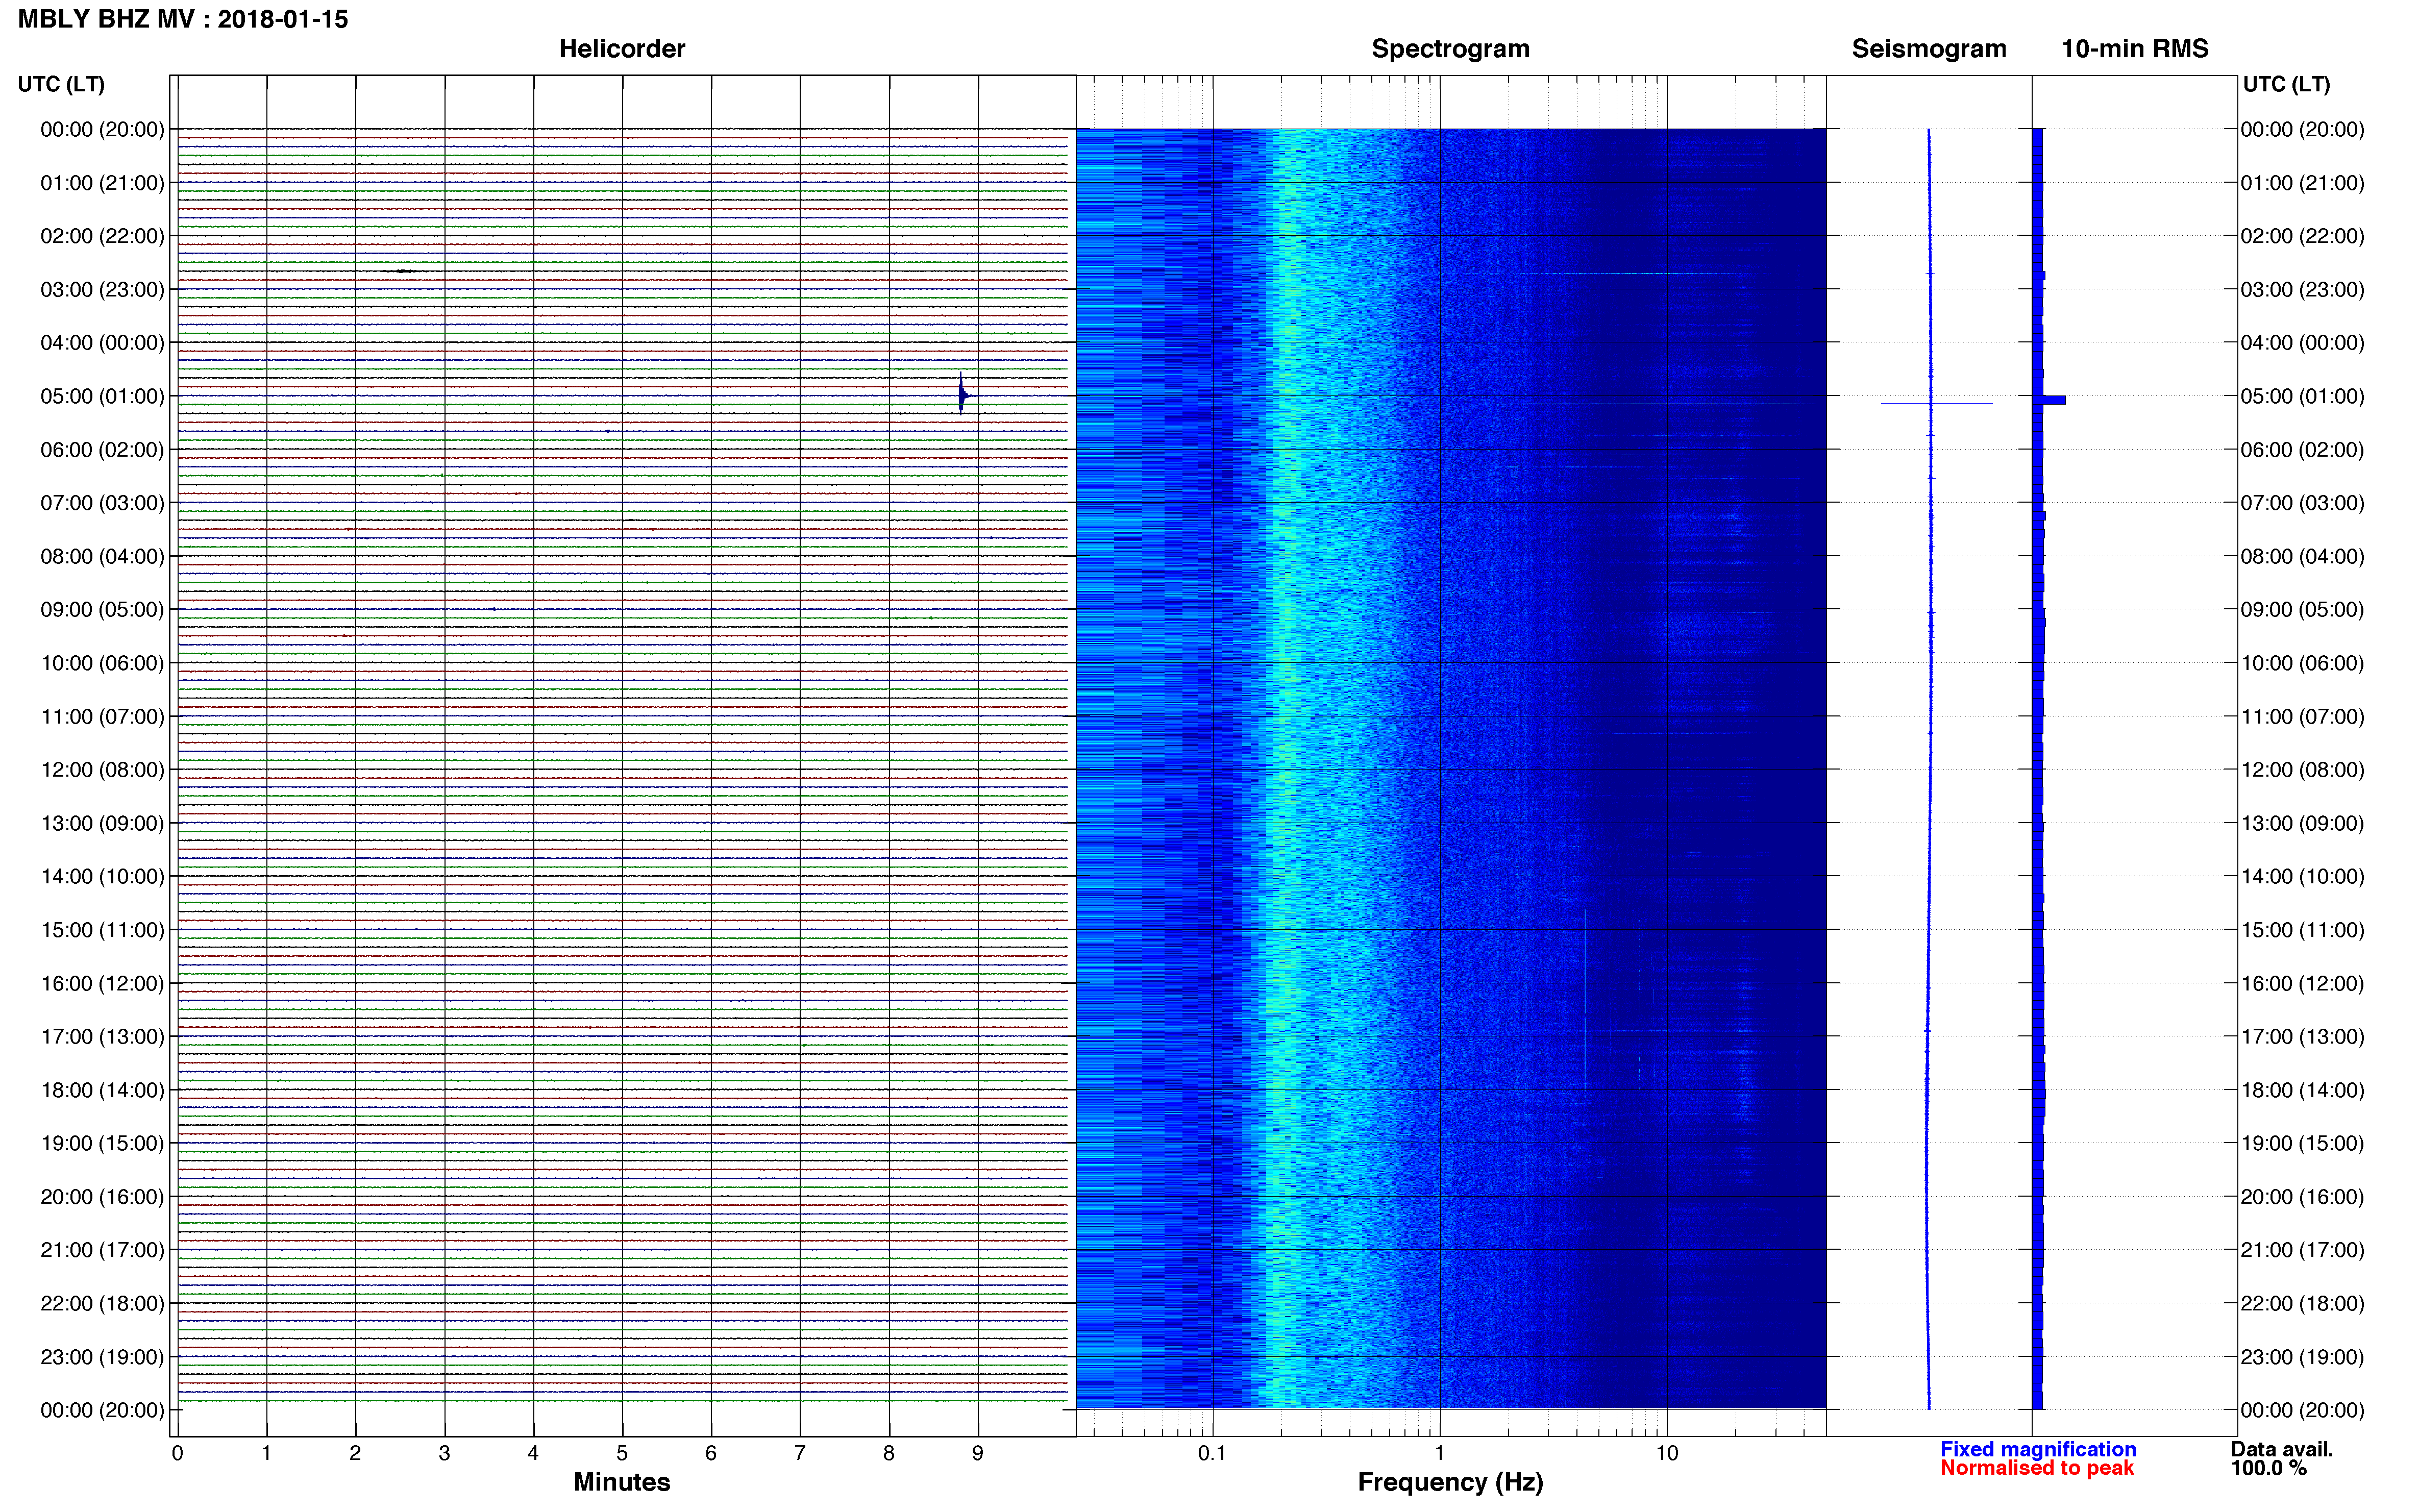The width and height of the screenshot is (2419, 1512).
Task: Click left-axis time label "11:00 (07:00)"
Action: (102, 717)
